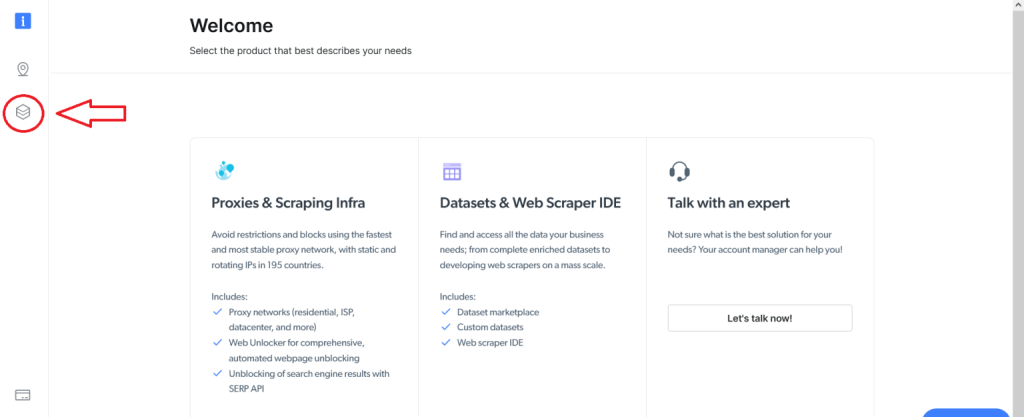Select the Talk with an expert title
The width and height of the screenshot is (1024, 417).
coord(728,203)
